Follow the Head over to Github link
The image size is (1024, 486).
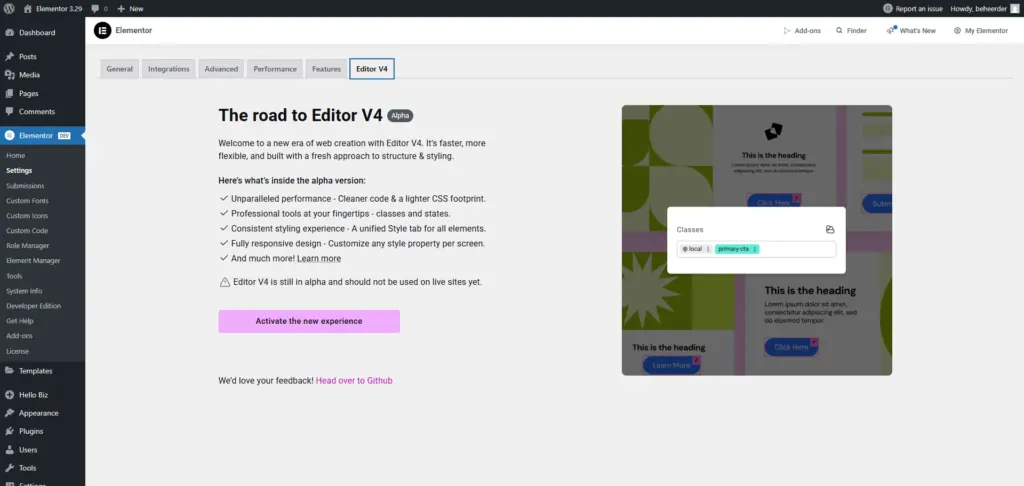pyautogui.click(x=354, y=380)
